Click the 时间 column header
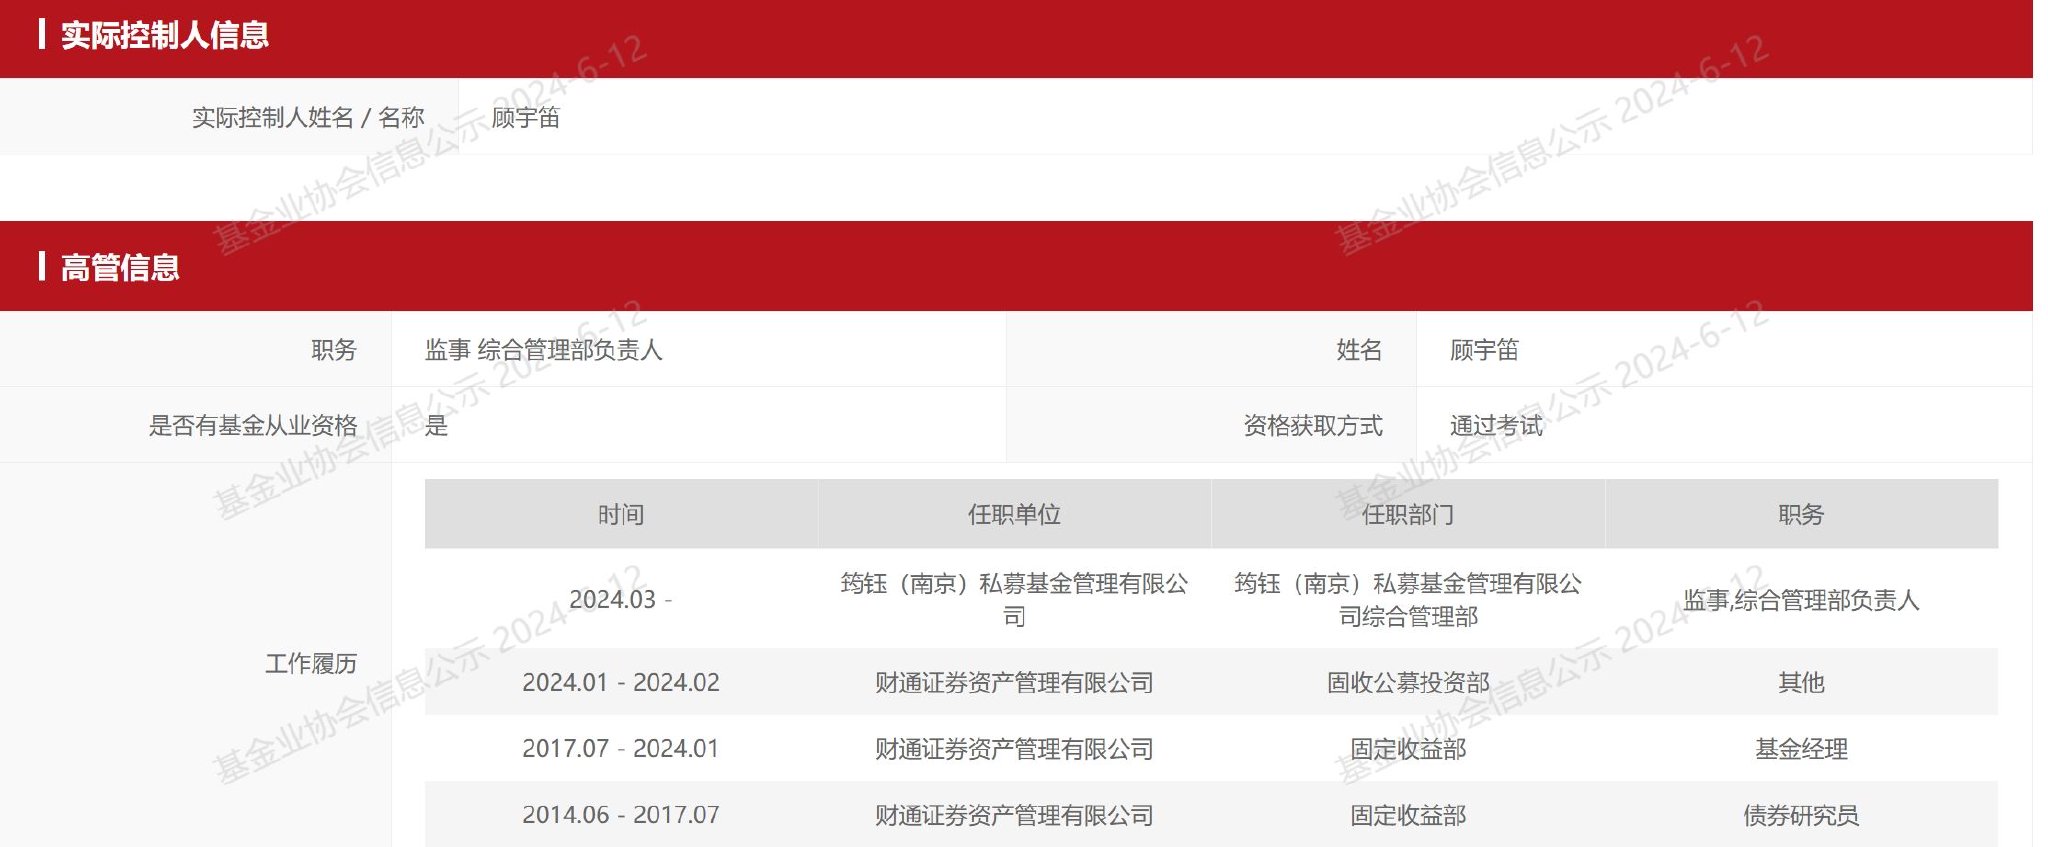 click(x=621, y=514)
